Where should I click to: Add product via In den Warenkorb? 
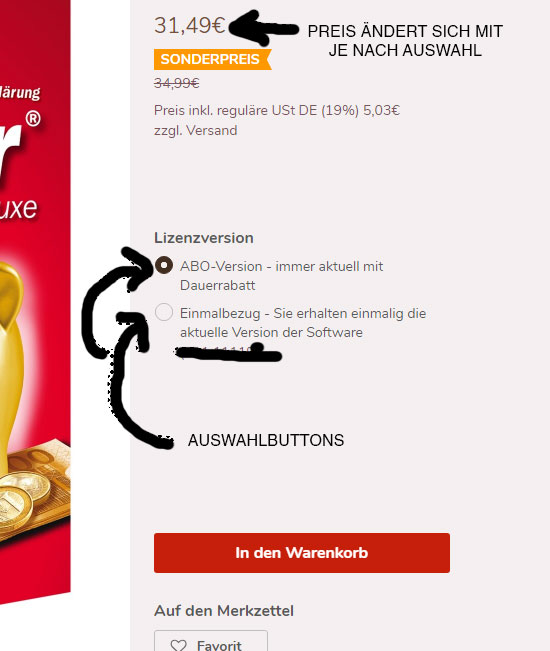click(302, 553)
